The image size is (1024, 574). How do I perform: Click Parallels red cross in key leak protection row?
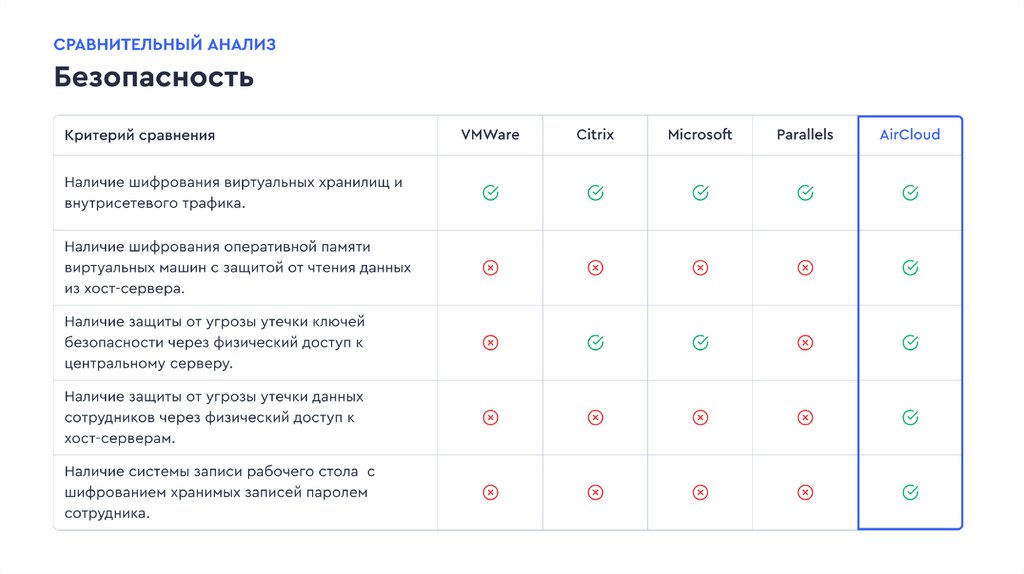805,343
